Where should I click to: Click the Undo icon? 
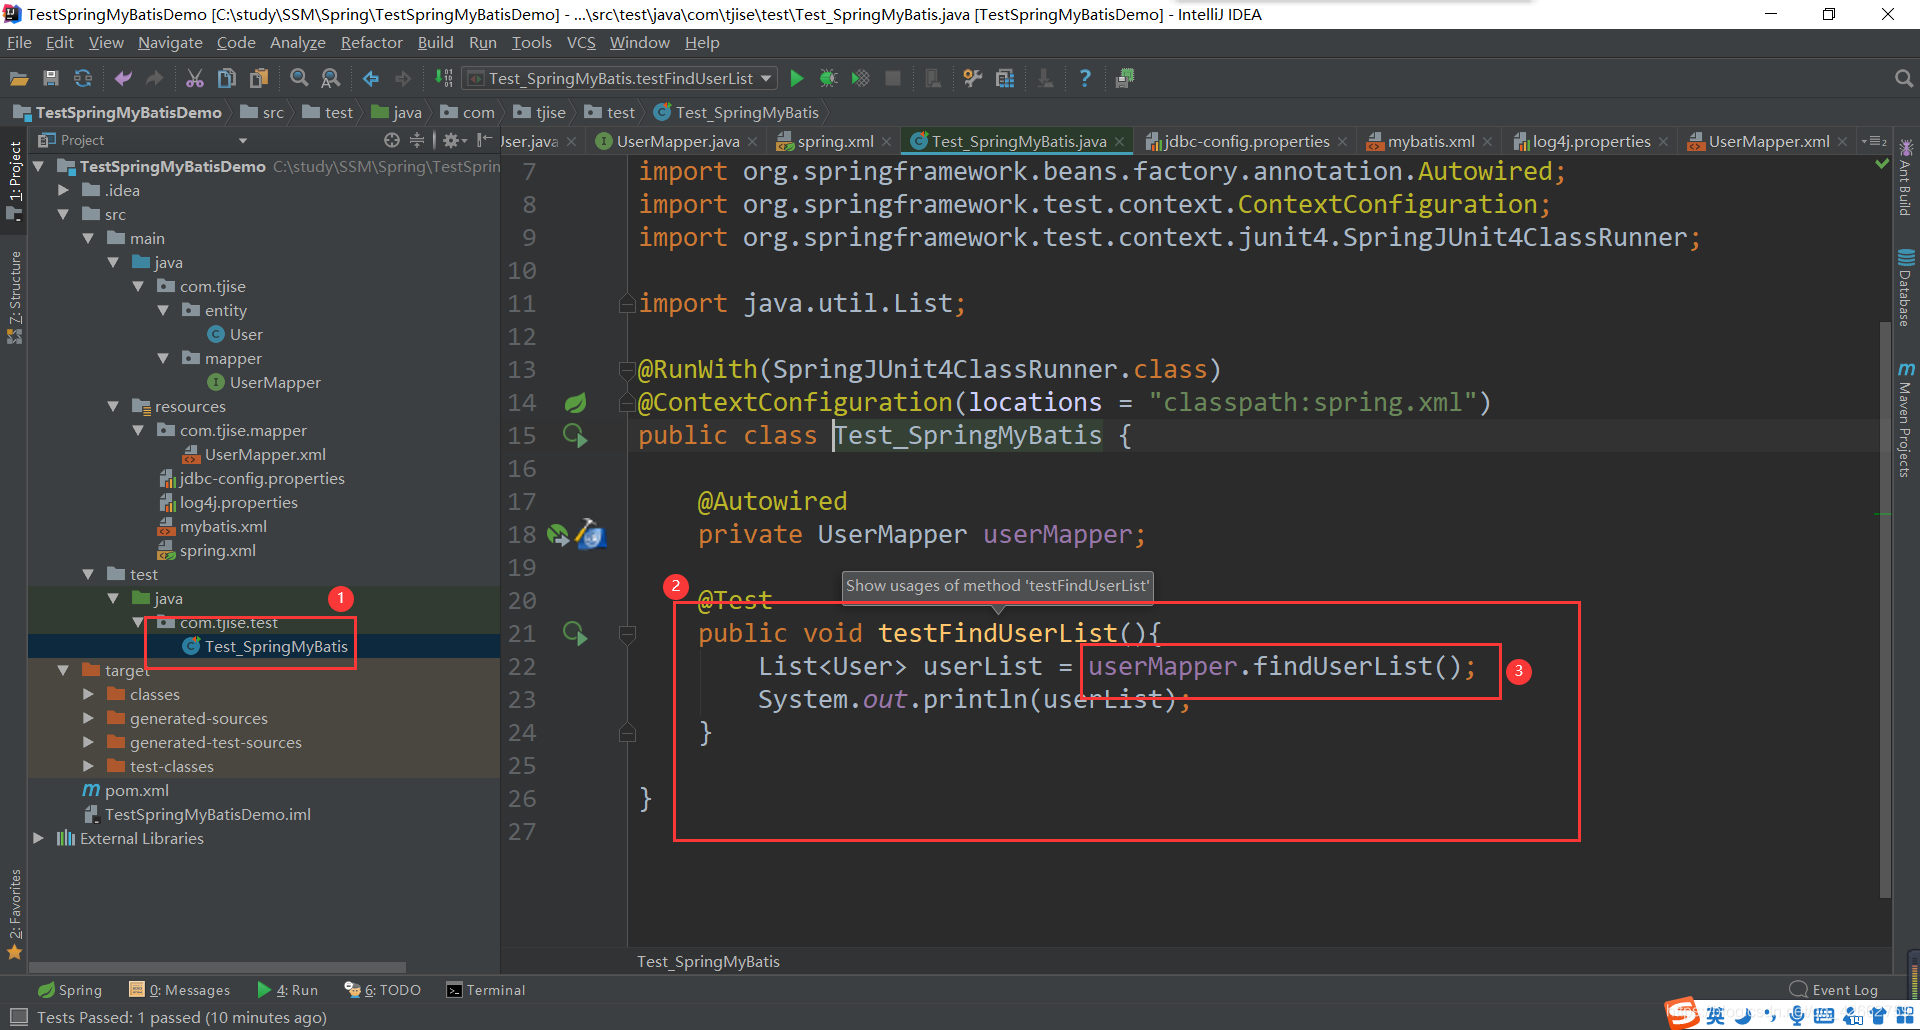coord(123,78)
